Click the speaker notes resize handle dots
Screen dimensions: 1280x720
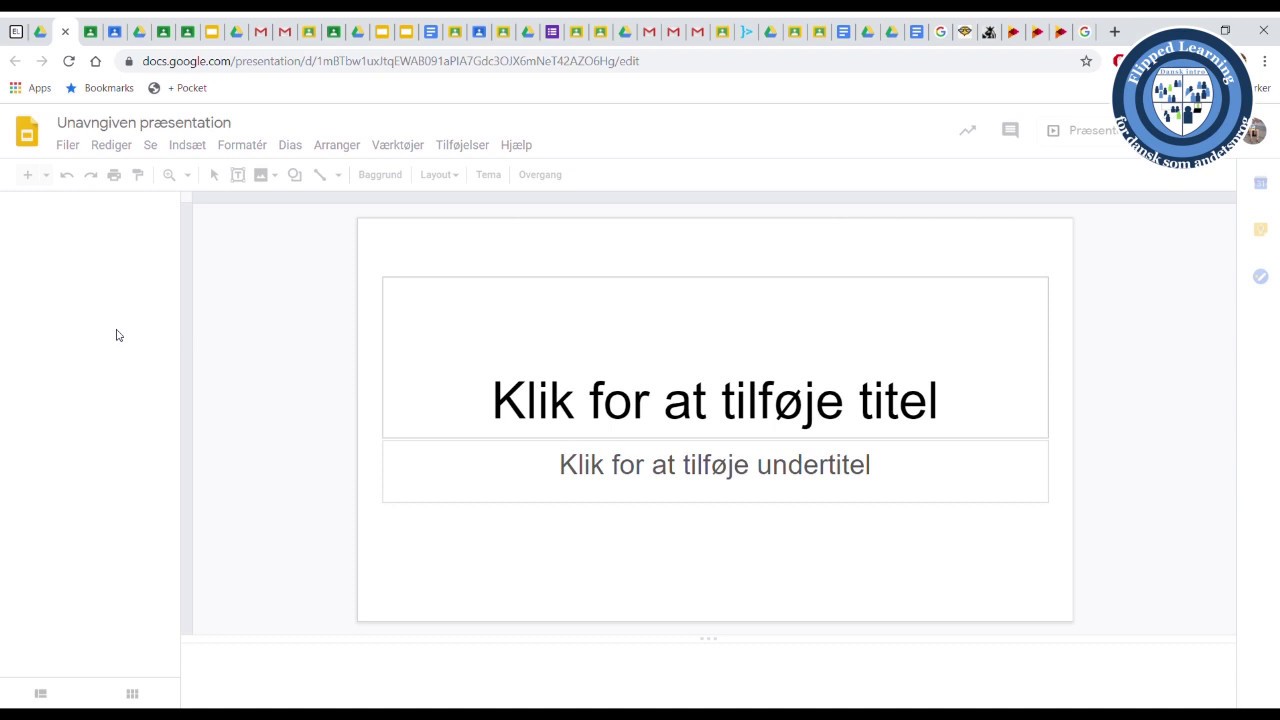point(708,638)
